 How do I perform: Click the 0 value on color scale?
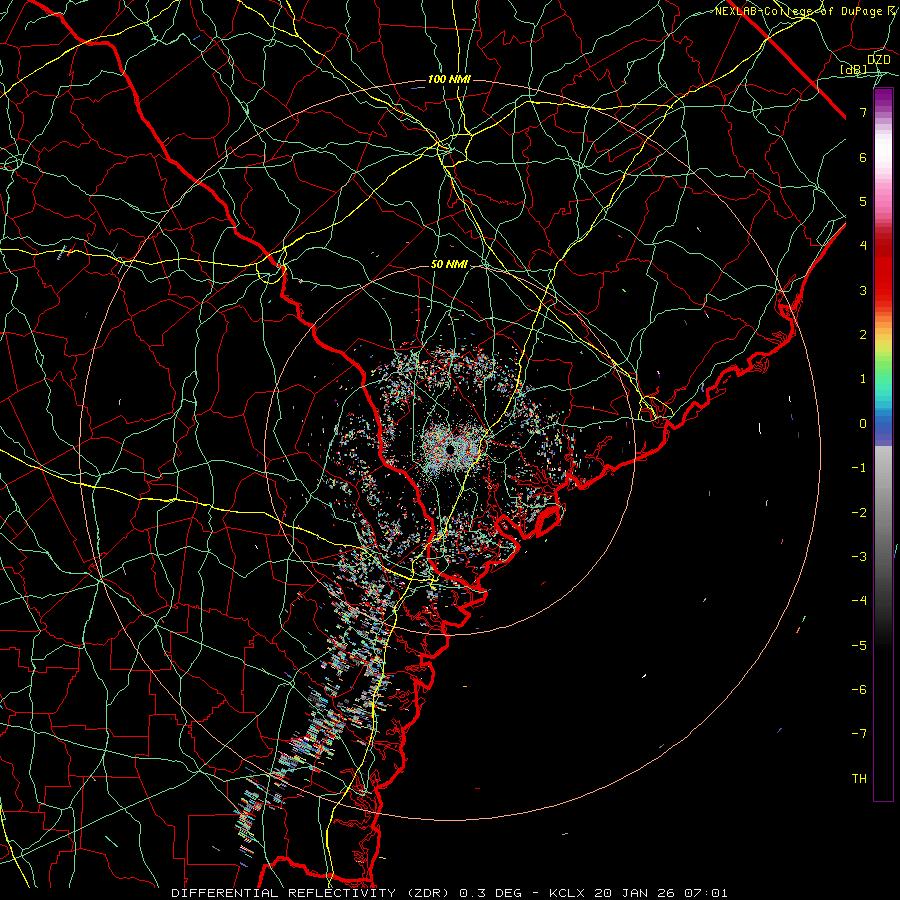click(863, 424)
